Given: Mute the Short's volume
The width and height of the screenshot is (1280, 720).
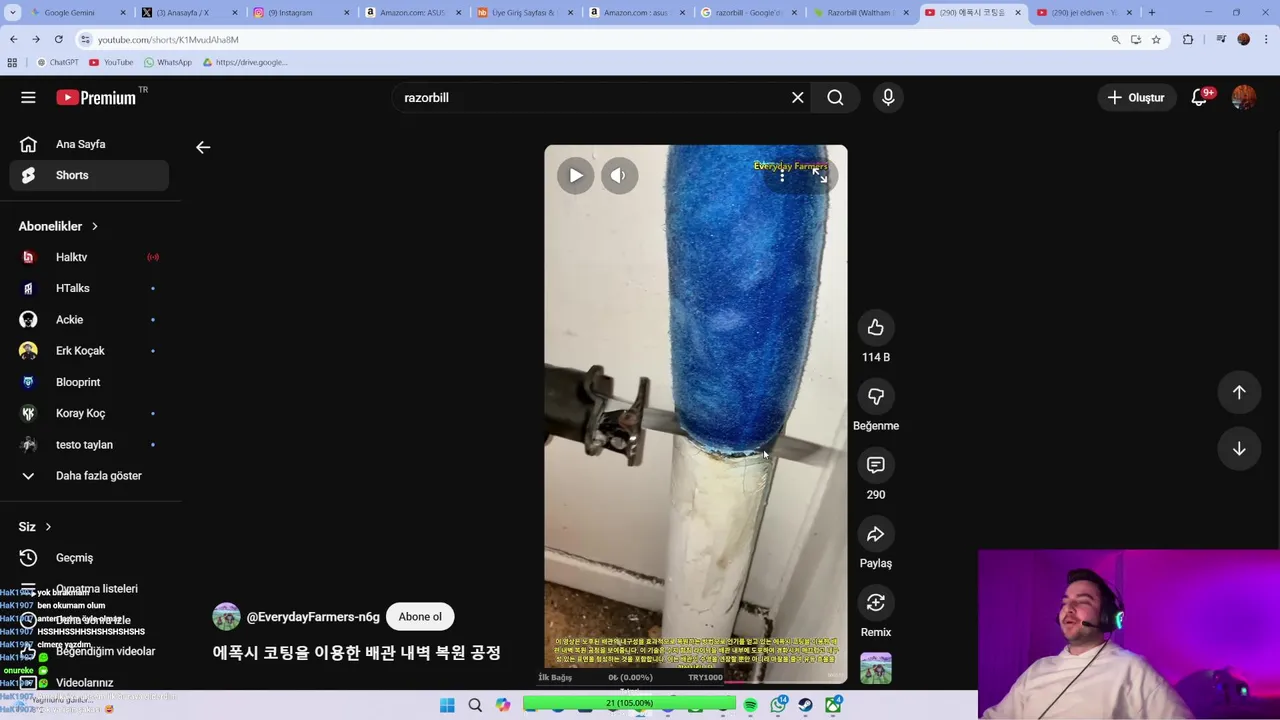Looking at the screenshot, I should coord(619,175).
